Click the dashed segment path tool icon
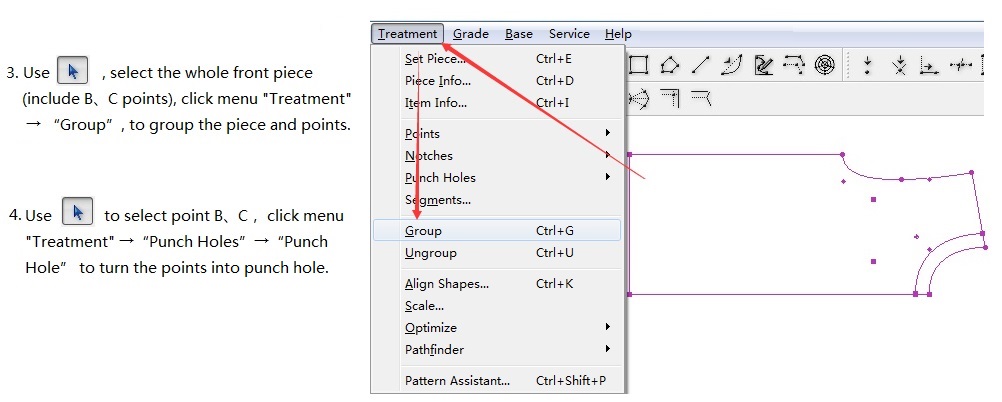The height and width of the screenshot is (402, 1002). 794,66
